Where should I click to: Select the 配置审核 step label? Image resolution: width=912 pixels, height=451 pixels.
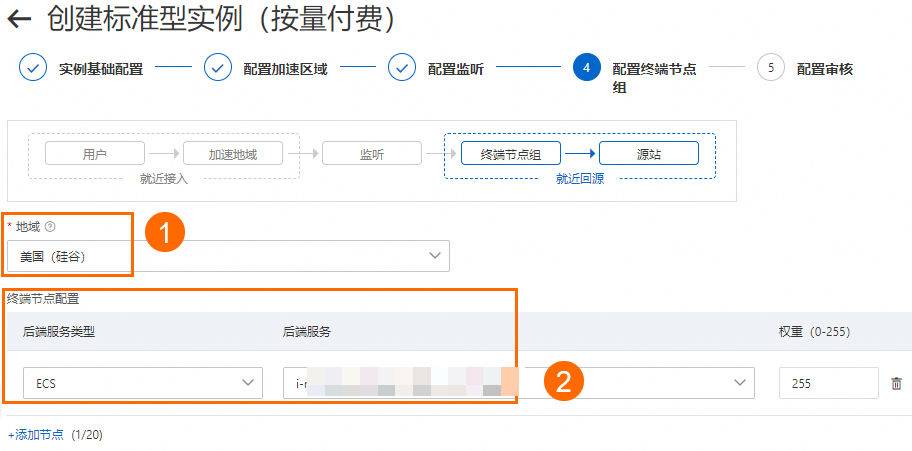pos(825,70)
